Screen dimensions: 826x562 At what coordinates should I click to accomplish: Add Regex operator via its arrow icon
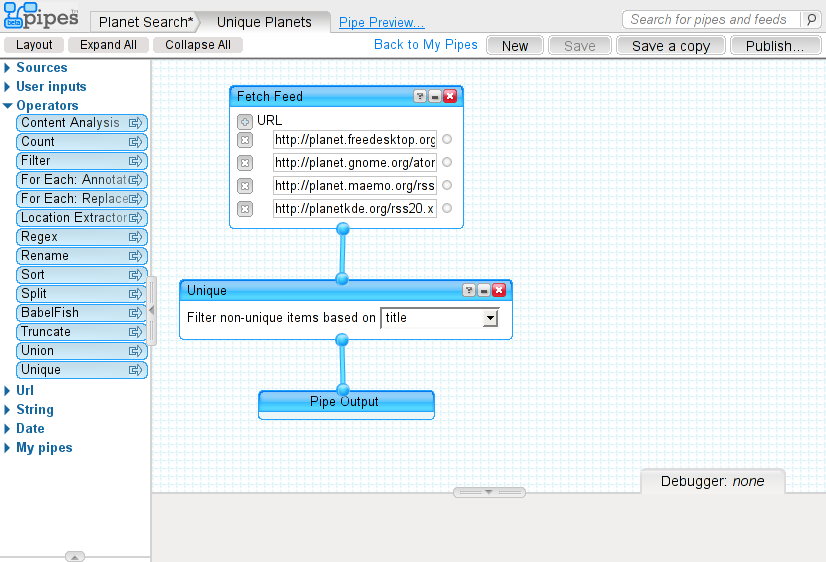tap(135, 237)
